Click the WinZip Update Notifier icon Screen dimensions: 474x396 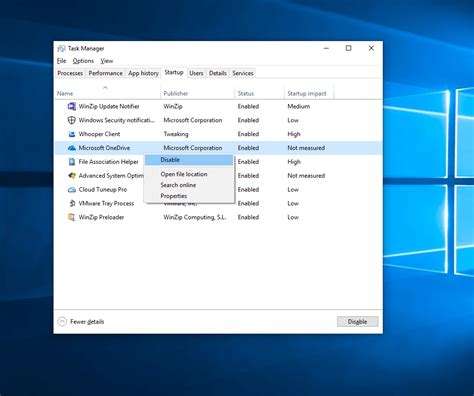point(72,106)
